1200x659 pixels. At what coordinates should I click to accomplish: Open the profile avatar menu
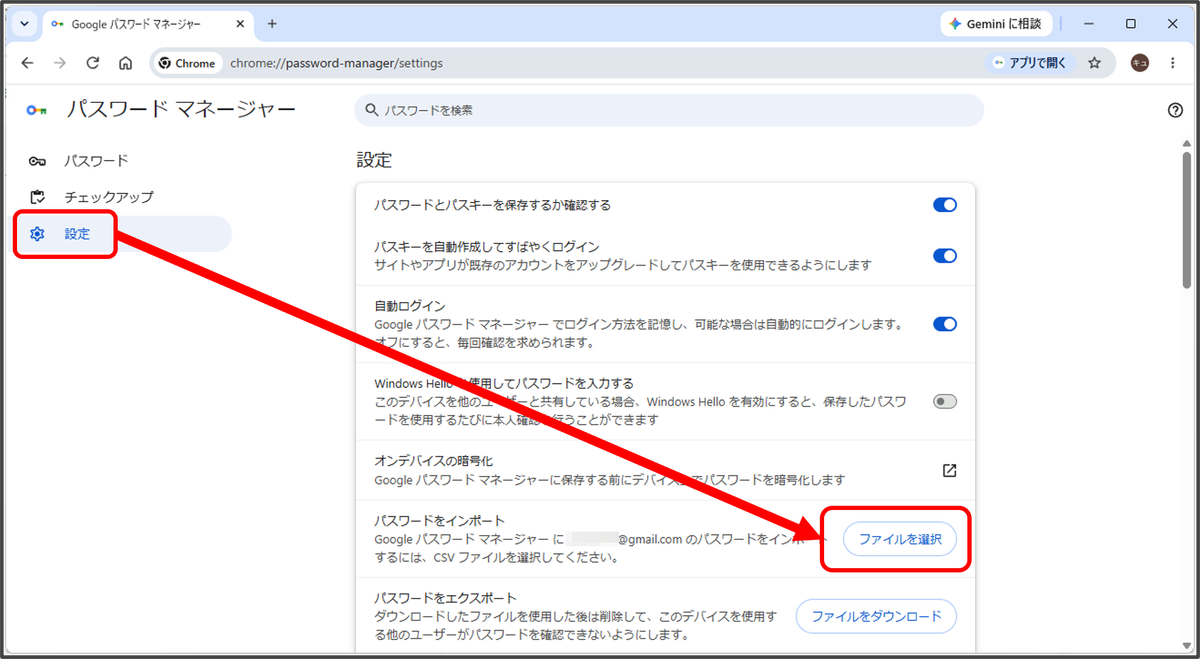pos(1140,63)
